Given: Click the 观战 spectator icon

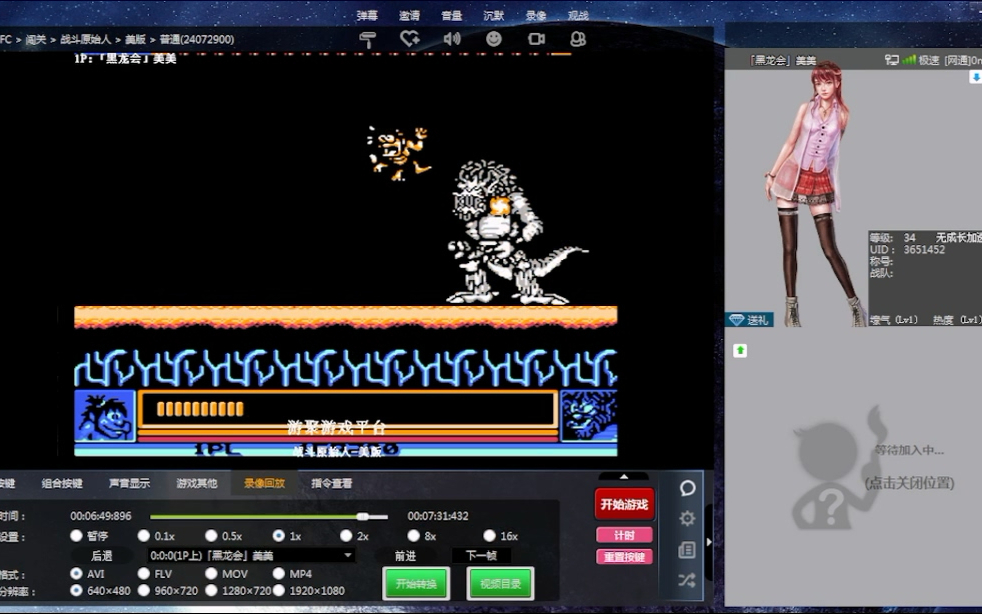Looking at the screenshot, I should (x=578, y=39).
